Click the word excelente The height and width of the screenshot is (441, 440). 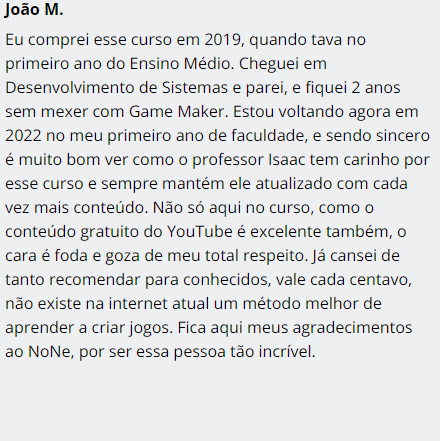point(285,232)
